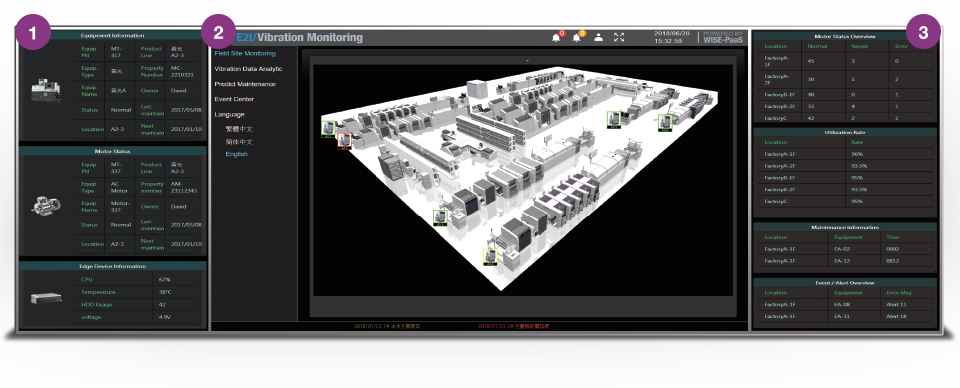Click FactoryA-1F row in Motor Status Overview
Viewport: 960px width, 388px height.
pos(844,61)
